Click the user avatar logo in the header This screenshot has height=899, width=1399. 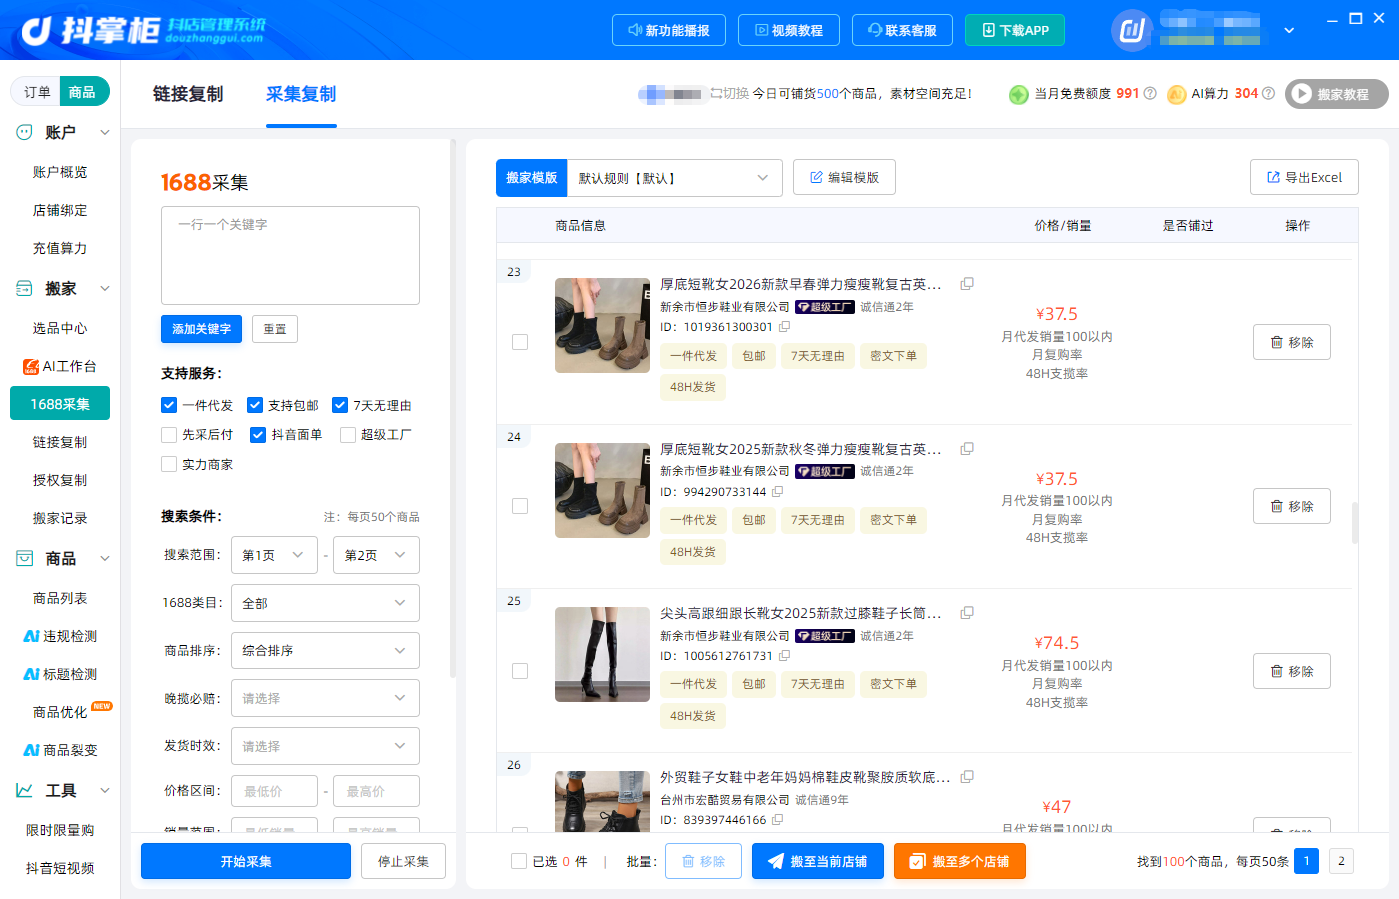1132,30
